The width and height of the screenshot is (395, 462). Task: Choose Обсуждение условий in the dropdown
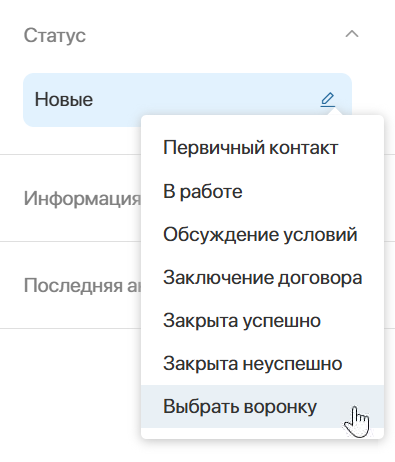pos(262,234)
